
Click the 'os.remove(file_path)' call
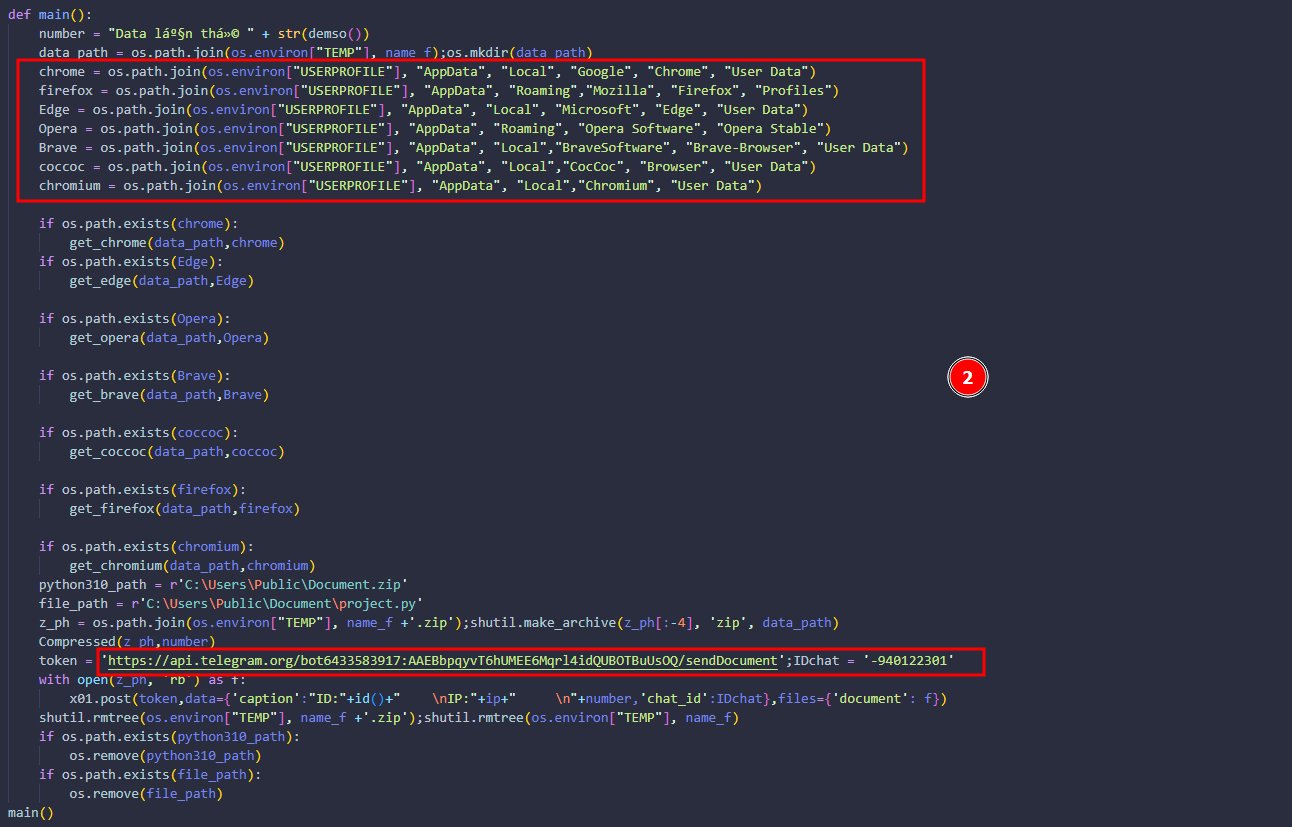[x=146, y=794]
